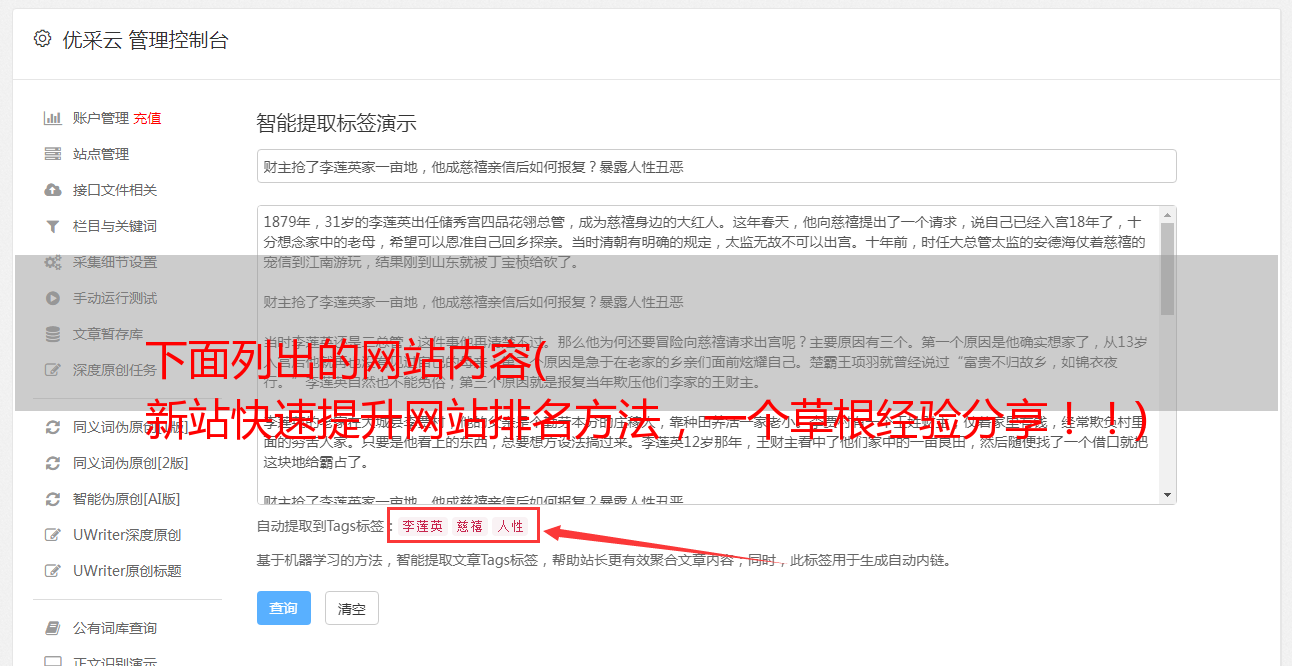Click the bar chart icon for 账户管理

(53, 118)
